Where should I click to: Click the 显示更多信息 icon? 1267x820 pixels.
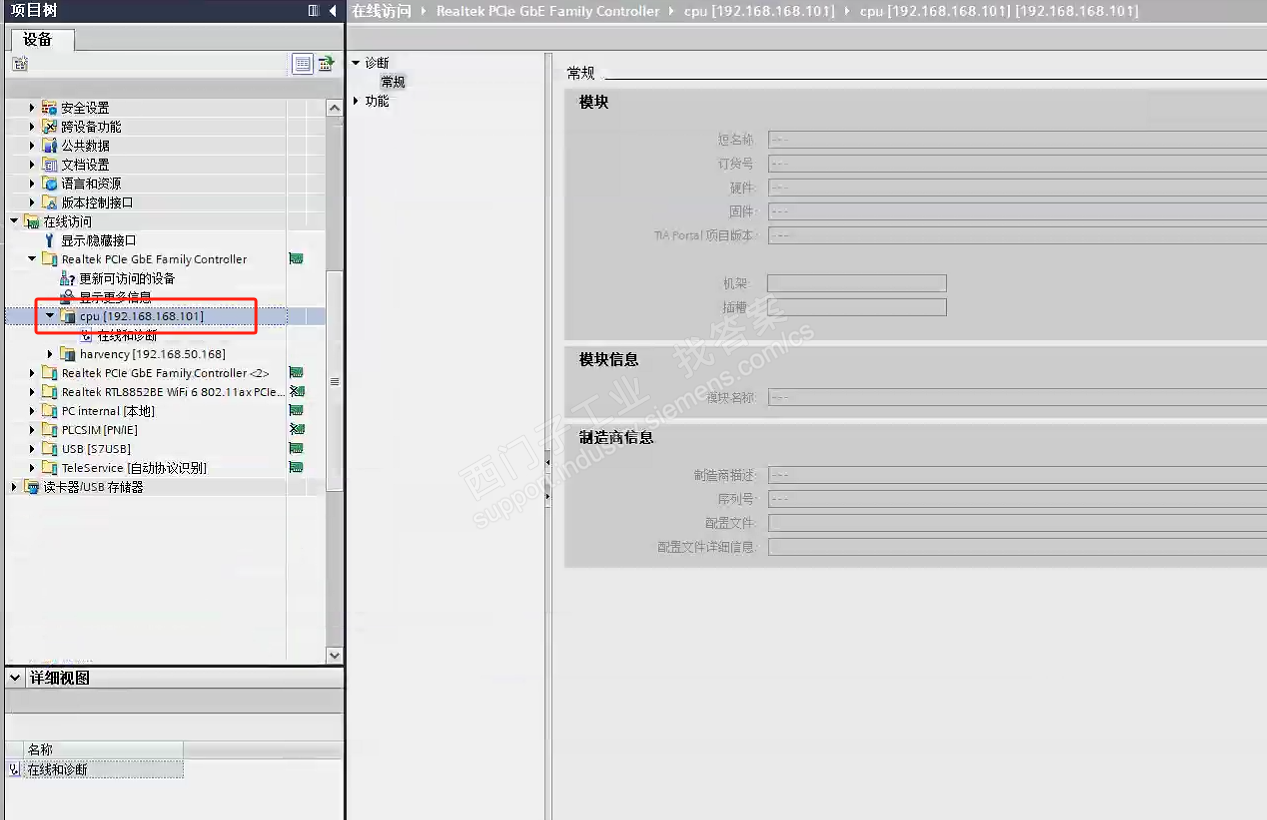click(x=68, y=297)
